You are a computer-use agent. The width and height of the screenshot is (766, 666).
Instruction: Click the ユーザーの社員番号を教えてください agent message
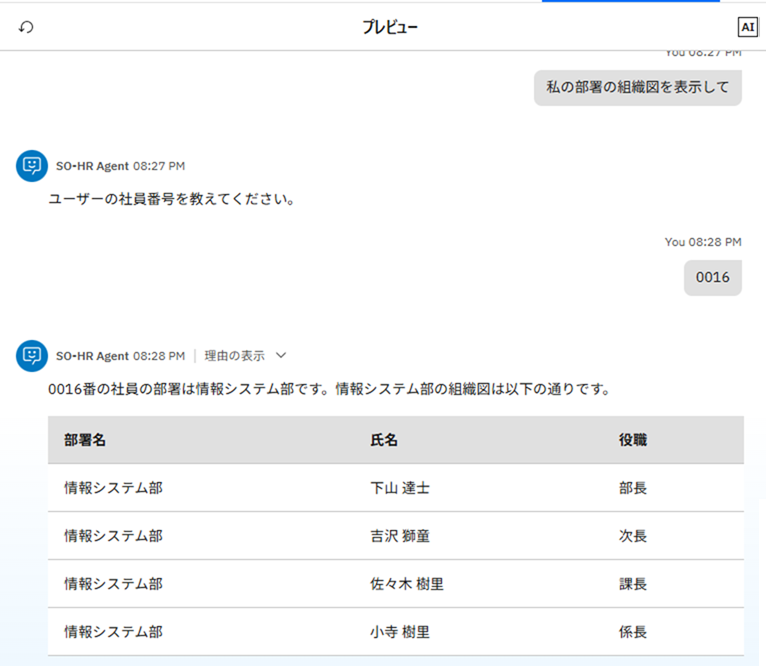(171, 199)
